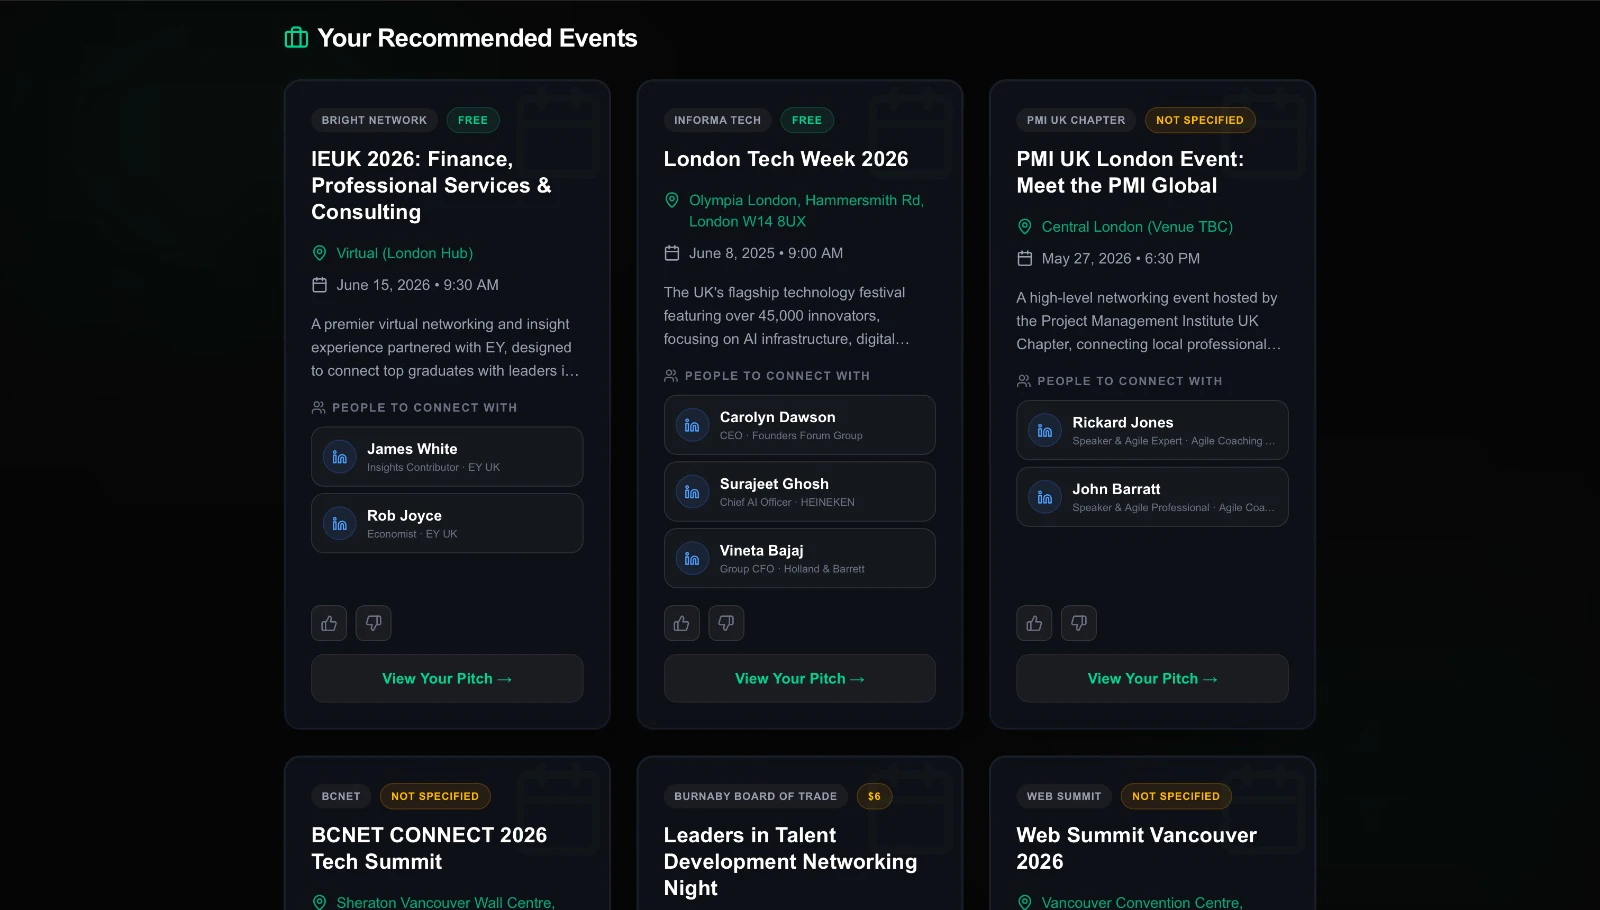Like the London Tech Week 2026 event
Image resolution: width=1600 pixels, height=910 pixels.
682,623
